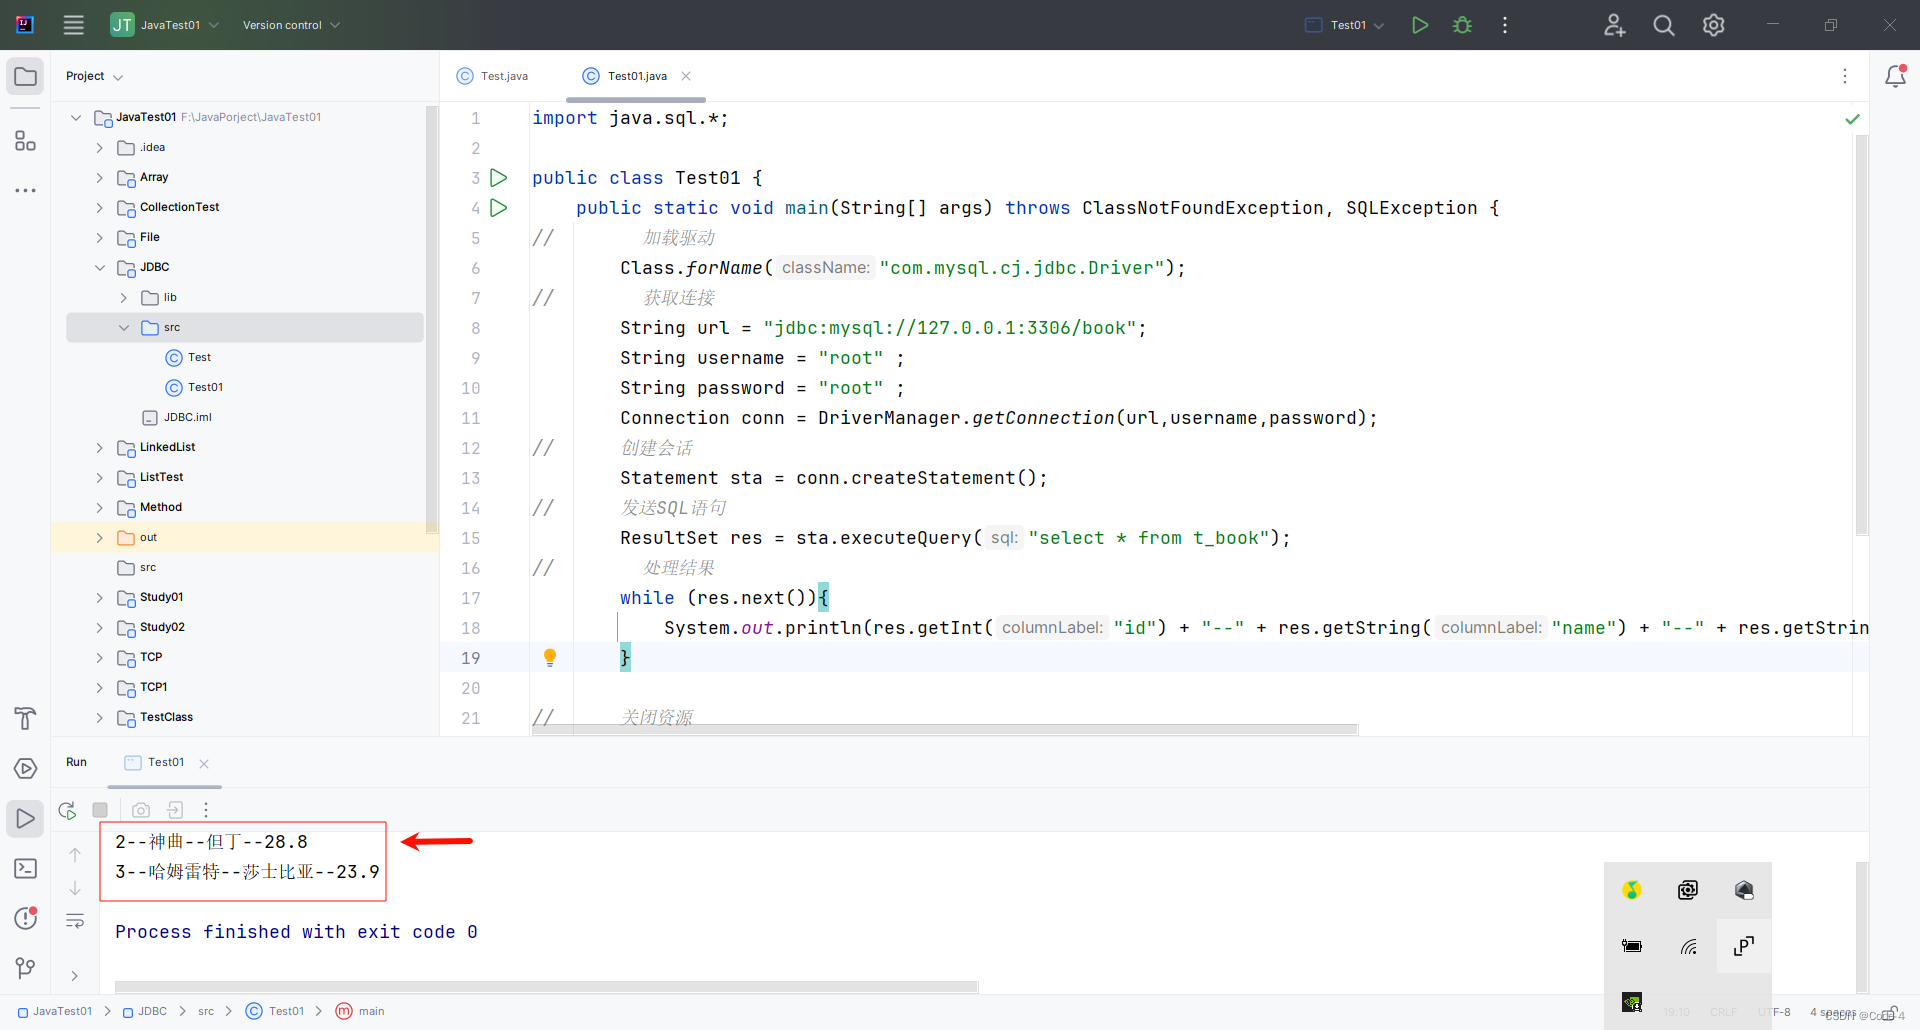Collapse the JDBC src folder
This screenshot has width=1920, height=1030.
pyautogui.click(x=123, y=328)
